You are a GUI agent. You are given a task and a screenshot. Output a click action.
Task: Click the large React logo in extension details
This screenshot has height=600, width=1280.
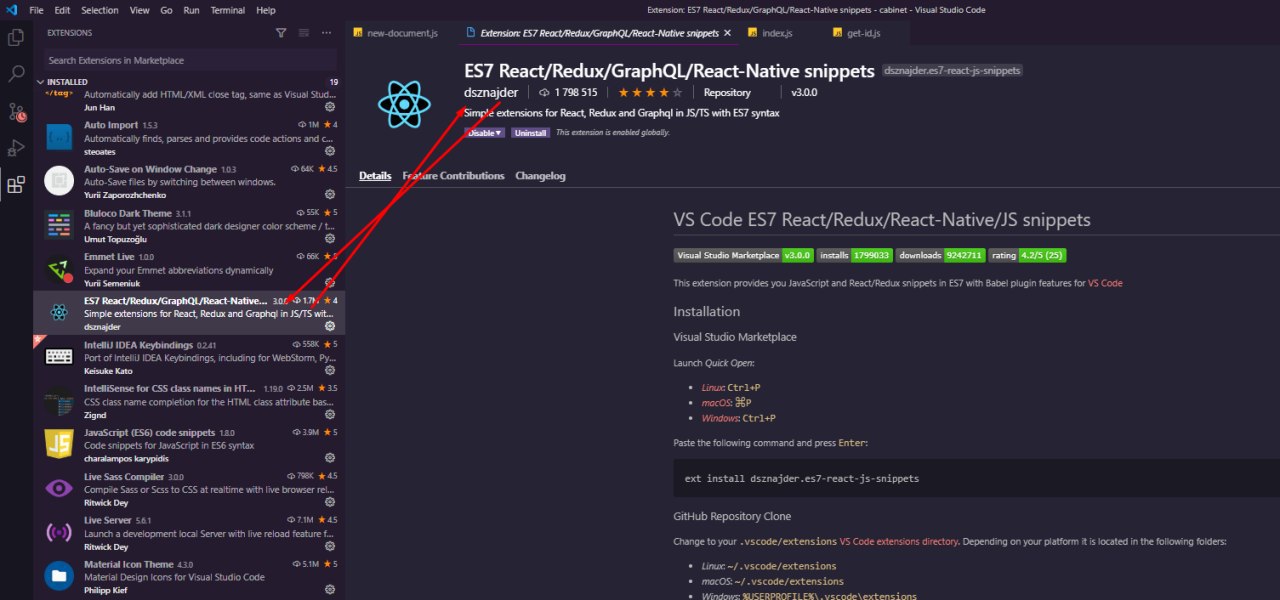[x=404, y=103]
